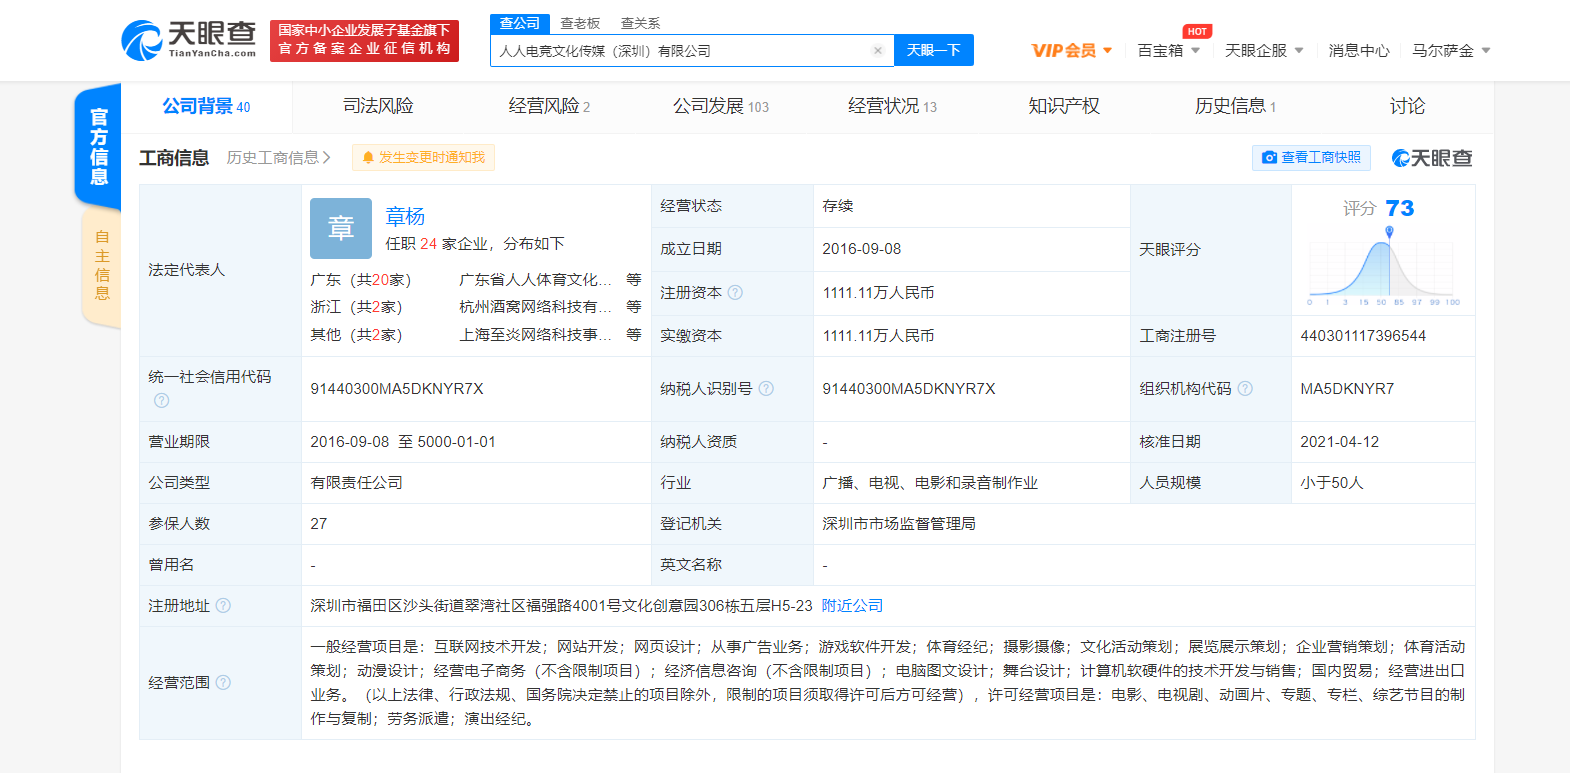This screenshot has width=1570, height=773.
Task: Open user menu 马尔萨金
Action: pyautogui.click(x=1451, y=50)
